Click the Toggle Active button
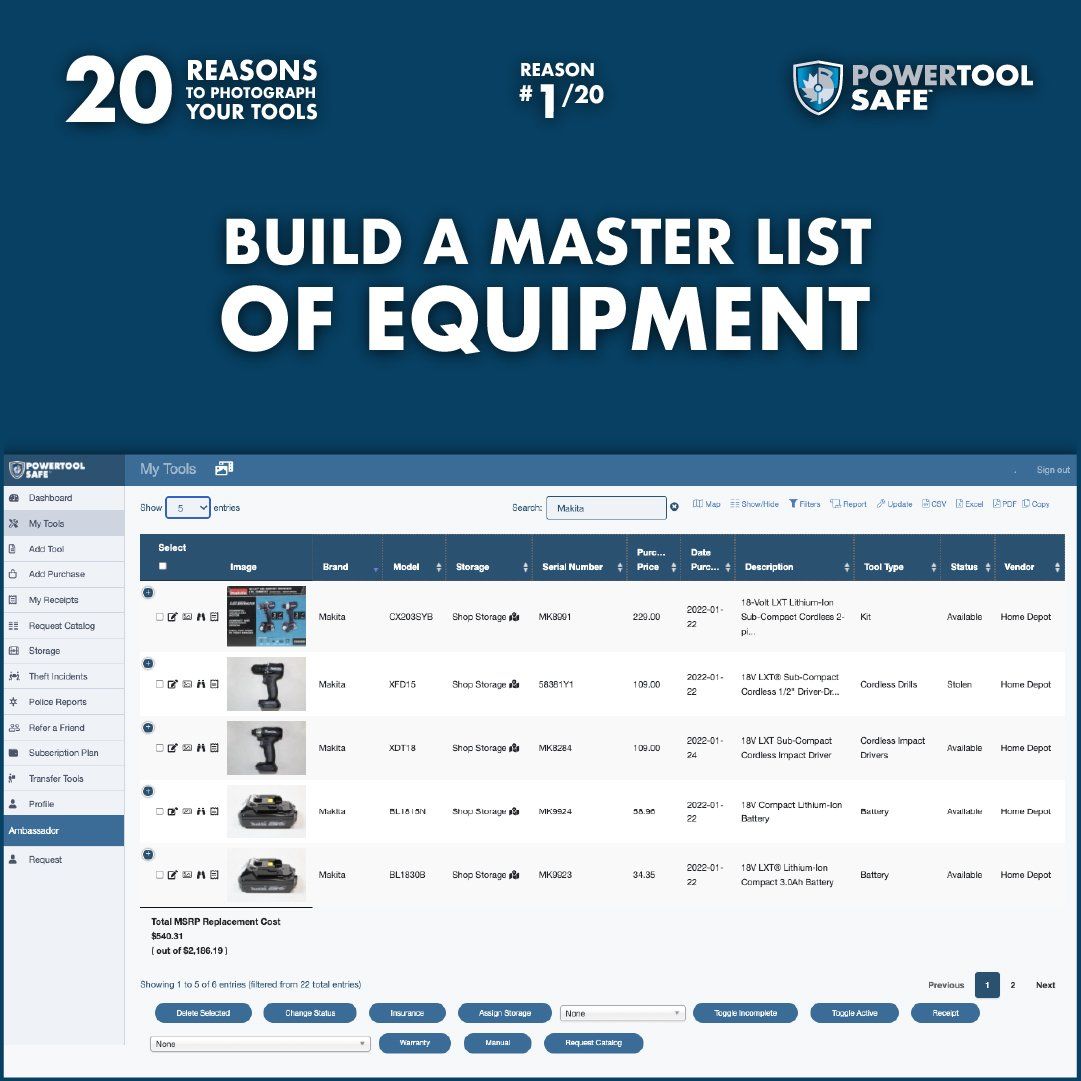 tap(855, 1013)
